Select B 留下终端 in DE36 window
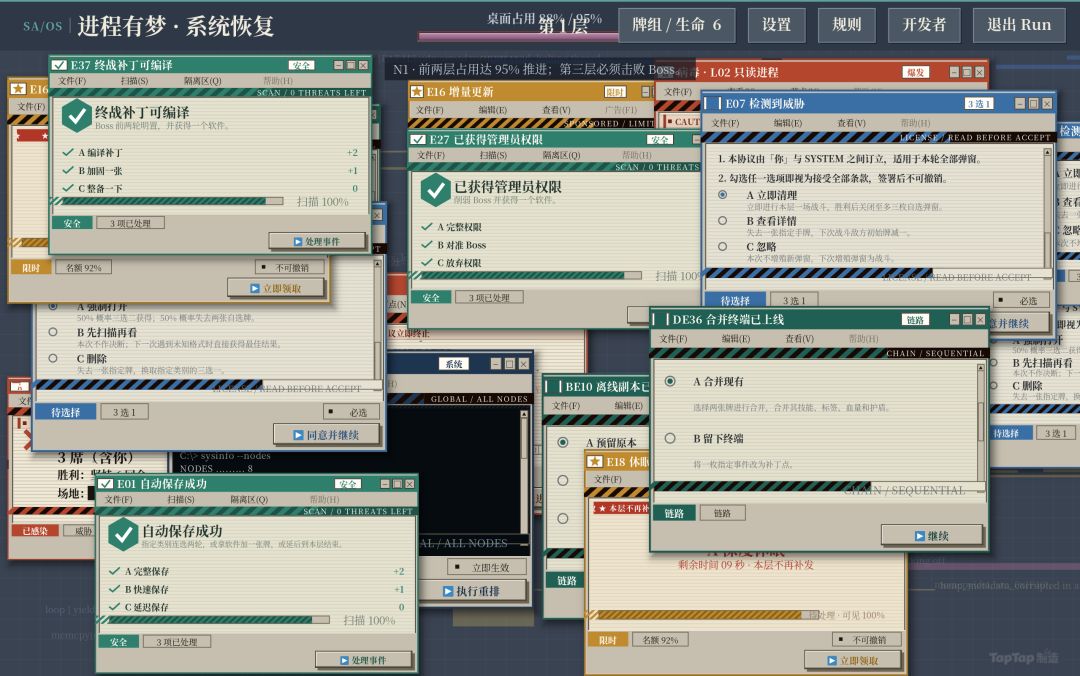Screen dimensions: 1080x676 669,438
